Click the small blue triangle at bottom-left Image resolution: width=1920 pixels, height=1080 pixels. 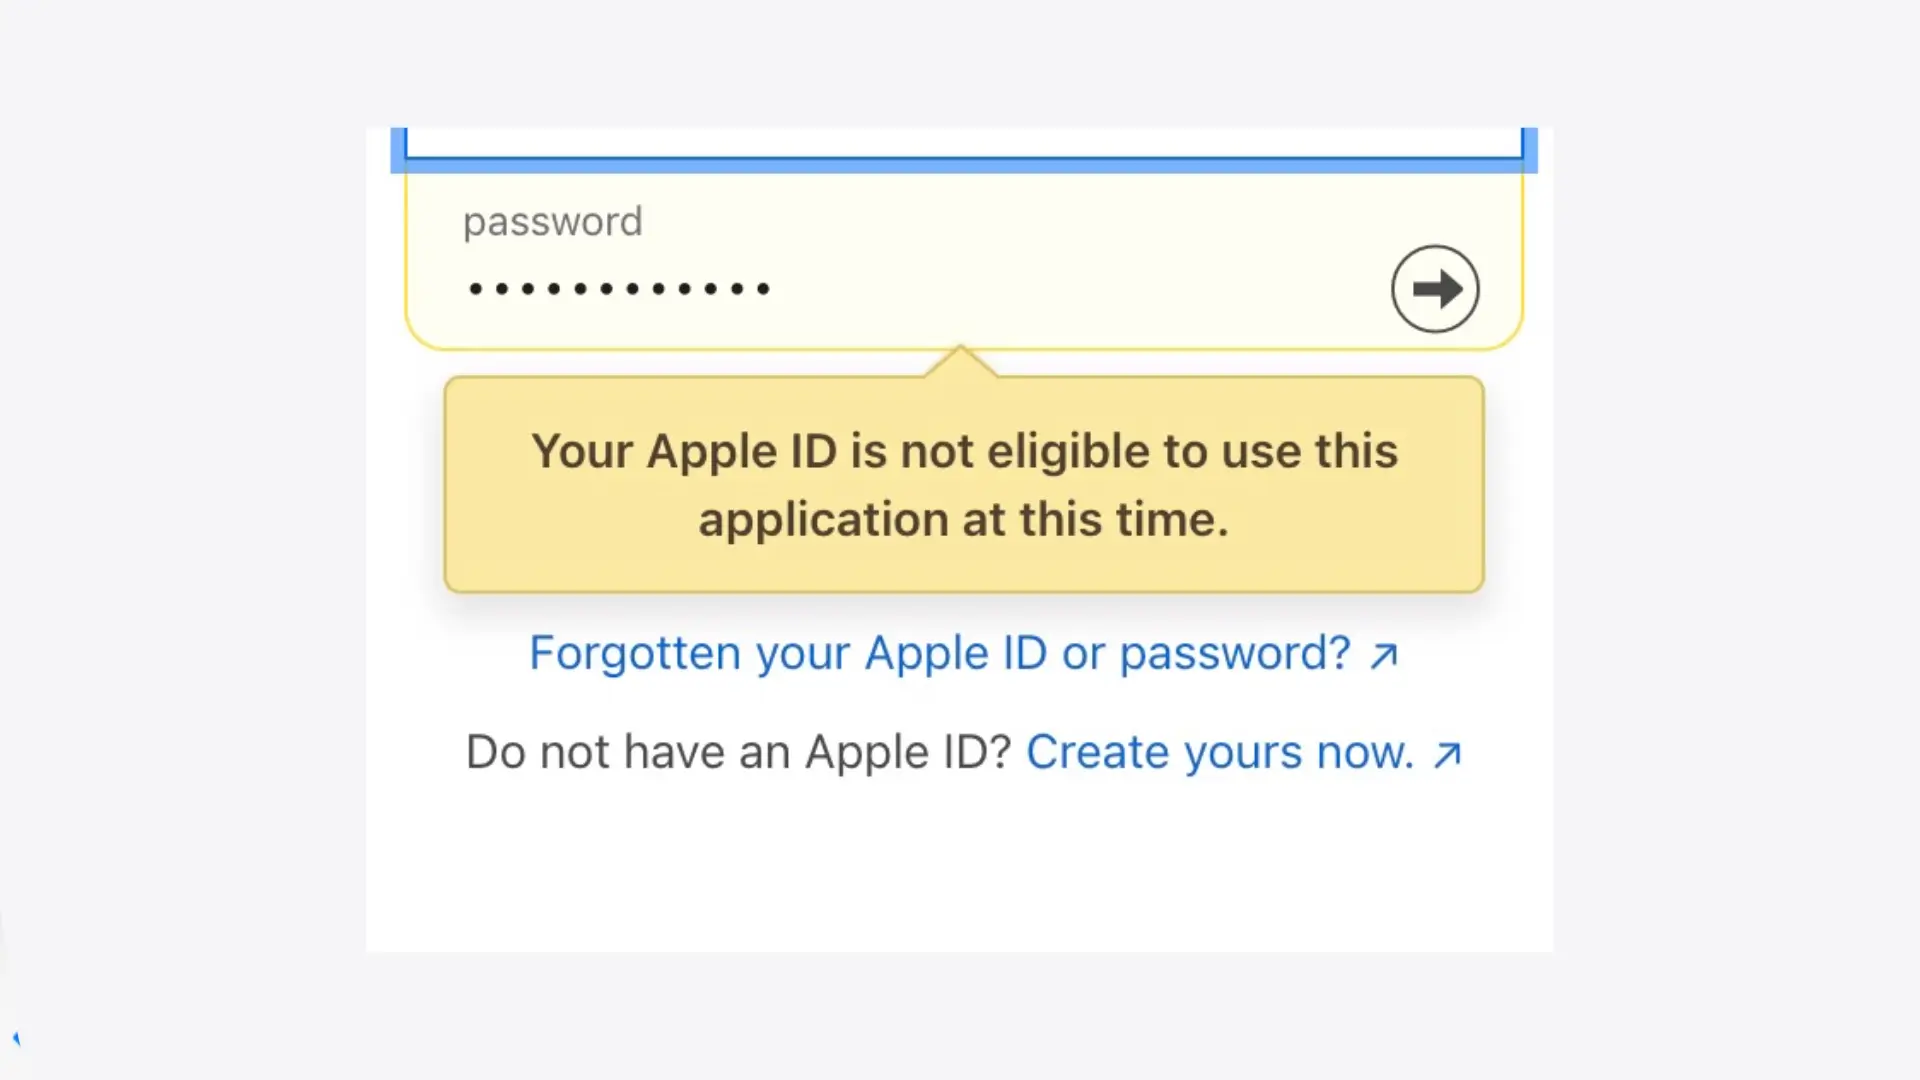pos(16,1038)
